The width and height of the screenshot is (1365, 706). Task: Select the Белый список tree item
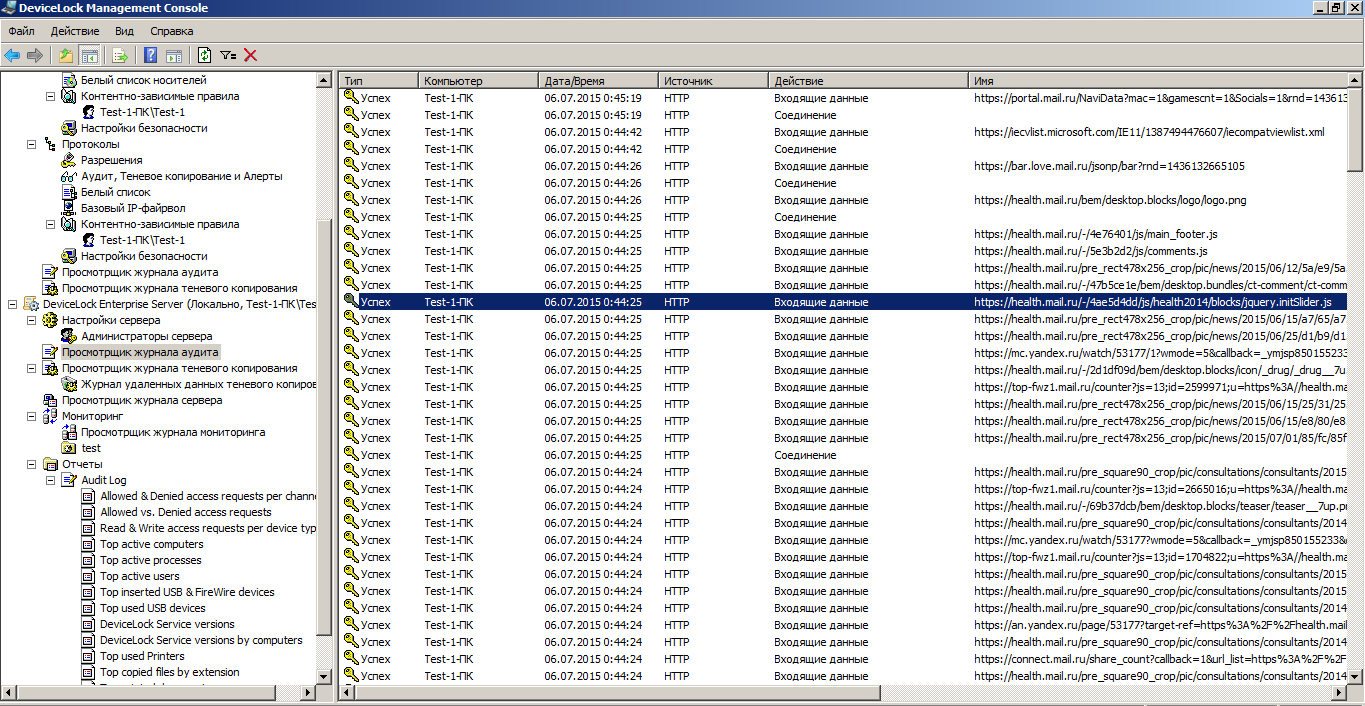pyautogui.click(x=116, y=192)
